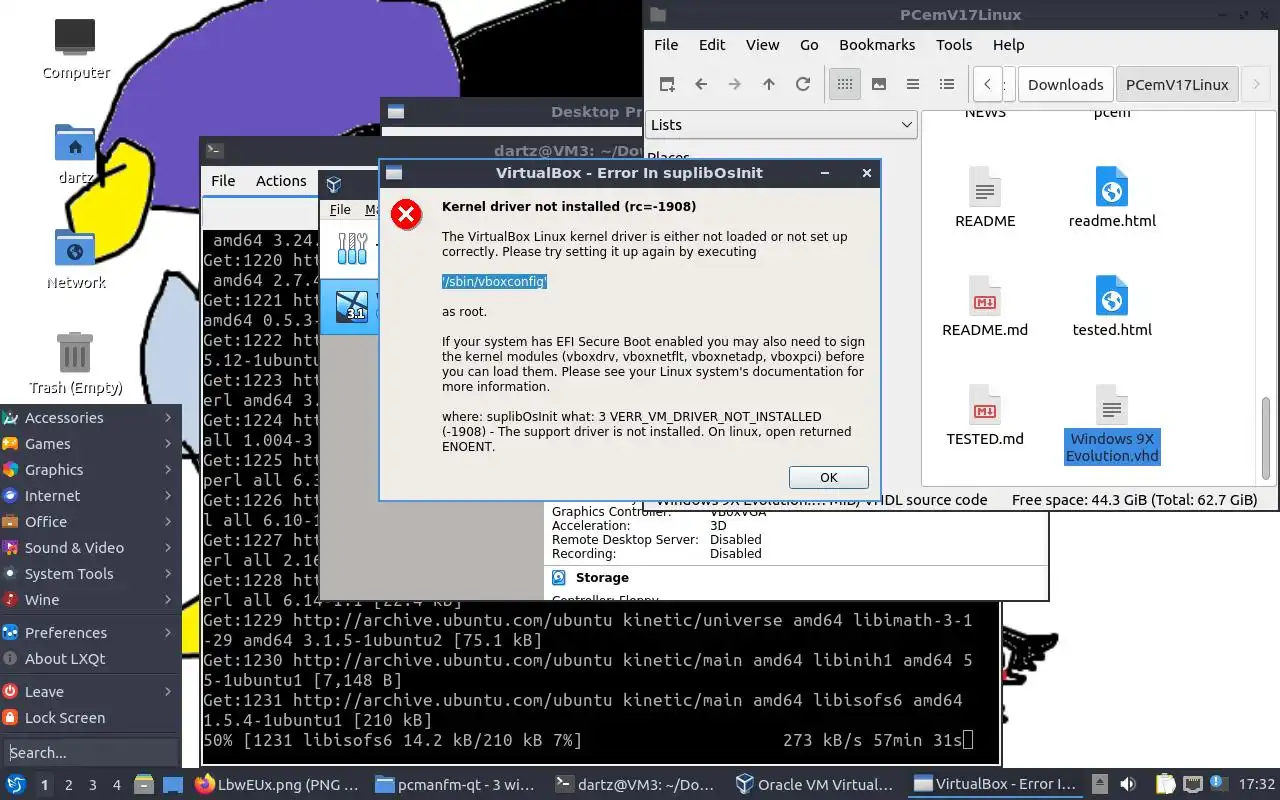Open File menu in terminal window
Image resolution: width=1280 pixels, height=800 pixels.
pyautogui.click(x=223, y=181)
